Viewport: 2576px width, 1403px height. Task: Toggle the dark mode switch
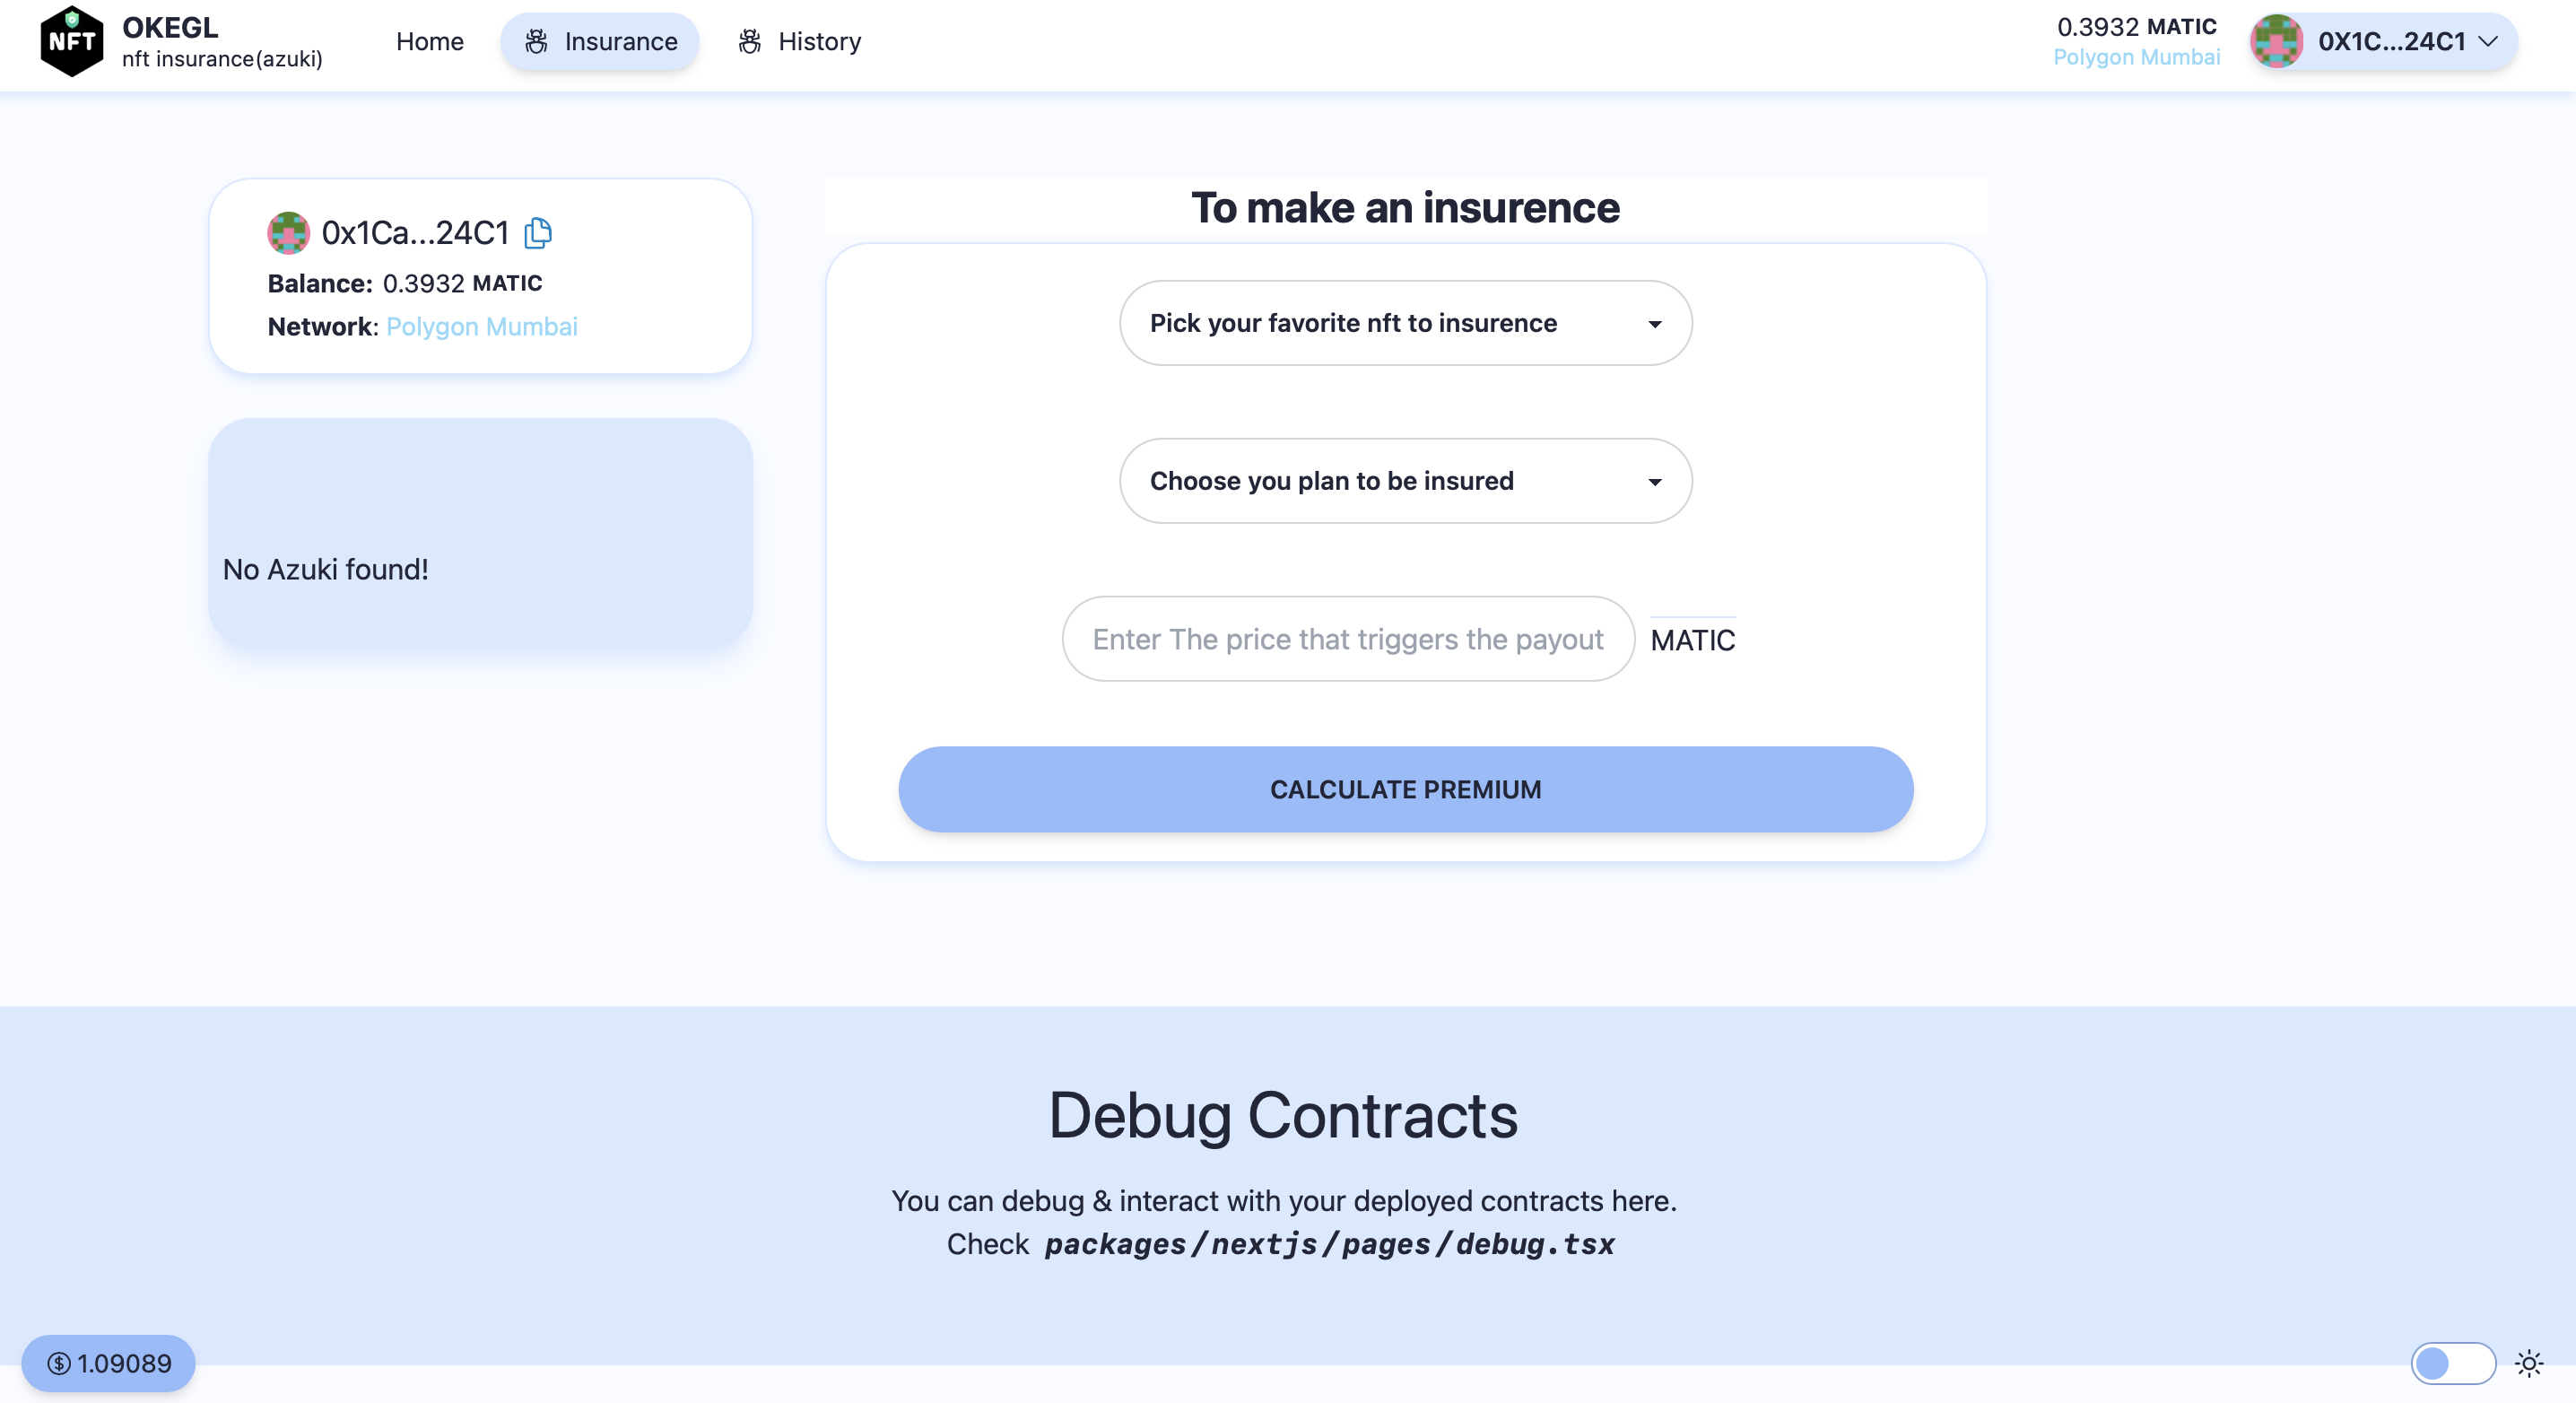click(x=2453, y=1363)
